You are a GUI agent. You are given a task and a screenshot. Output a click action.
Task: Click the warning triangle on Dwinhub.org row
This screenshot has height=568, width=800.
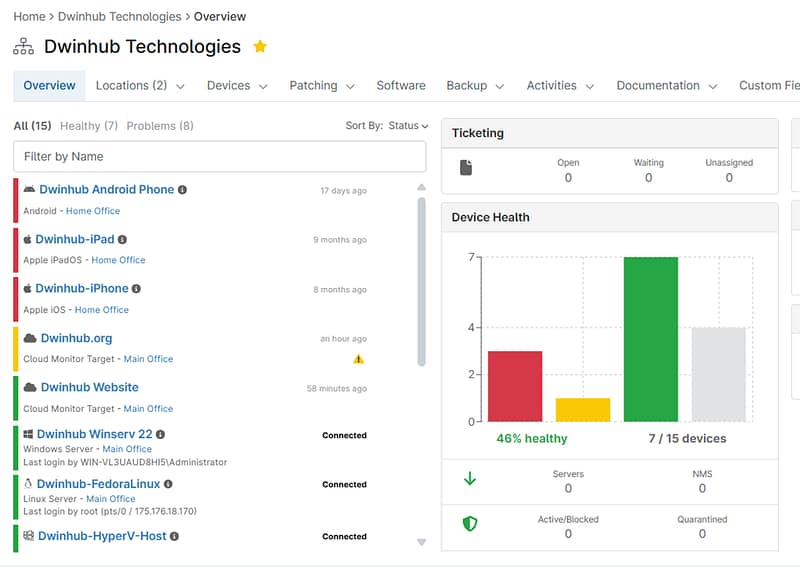tap(359, 359)
